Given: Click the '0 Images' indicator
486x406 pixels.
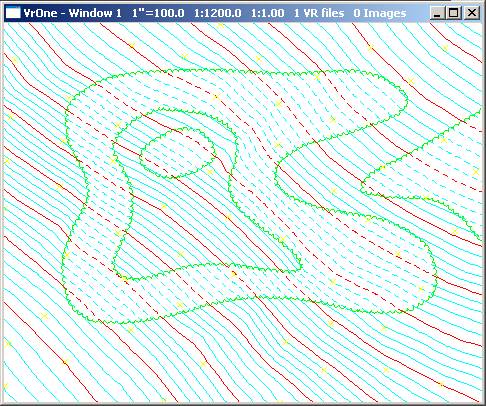Looking at the screenshot, I should click(x=380, y=13).
